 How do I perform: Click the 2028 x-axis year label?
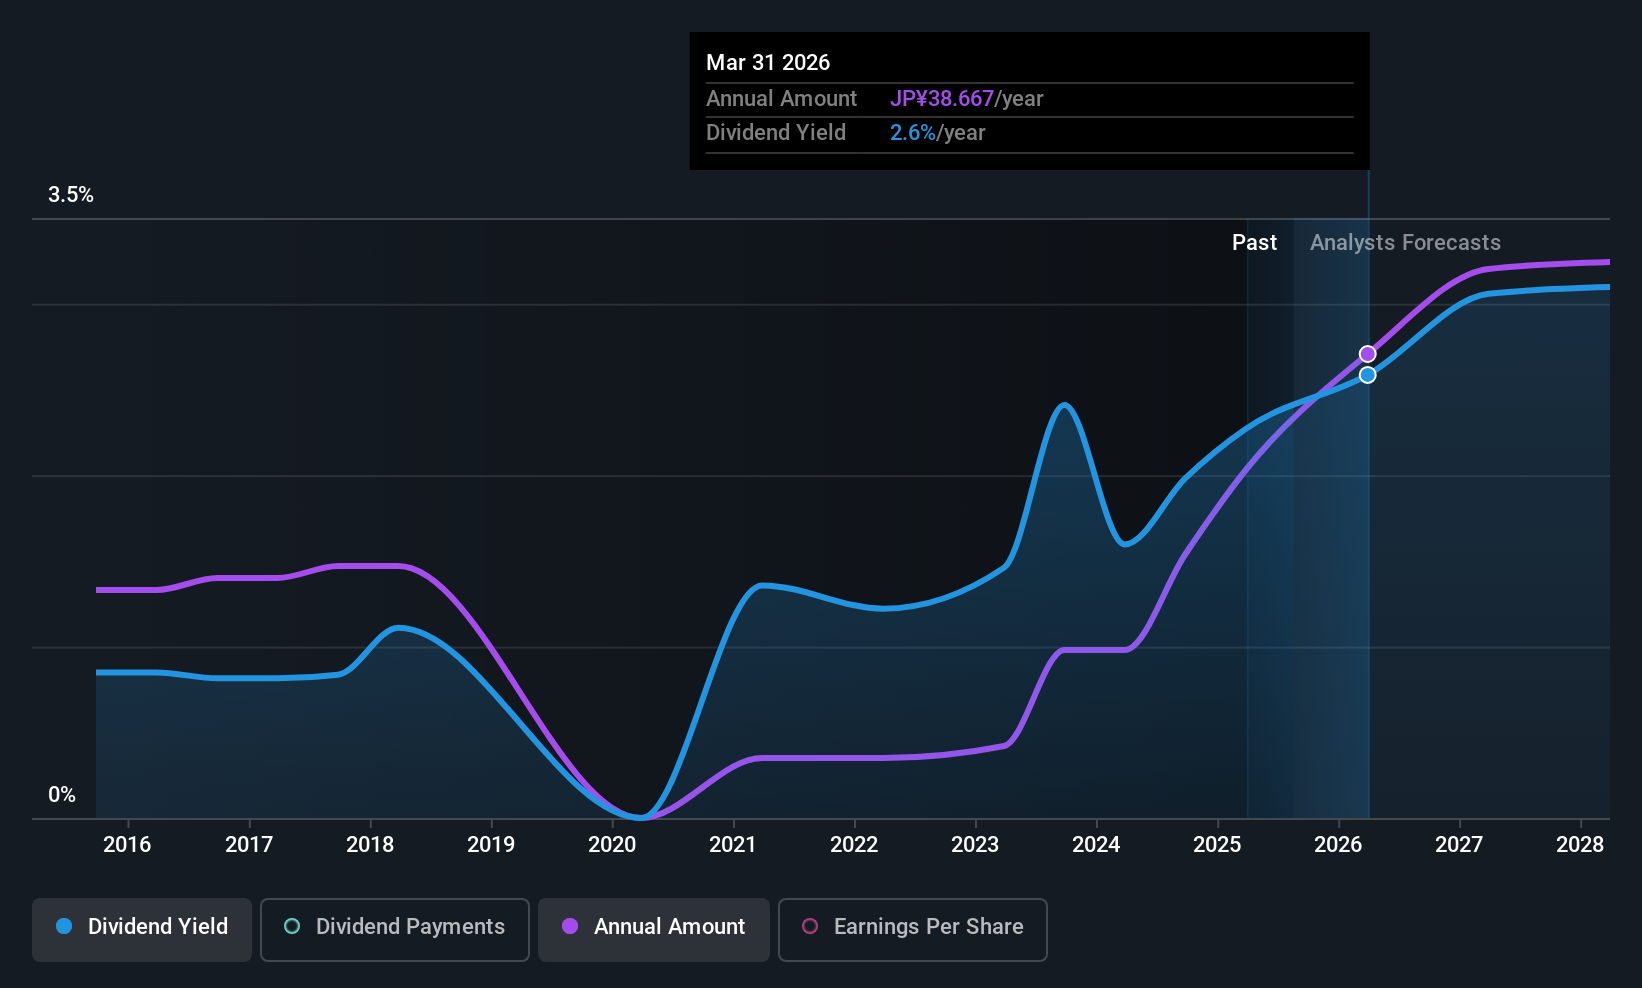(x=1580, y=845)
